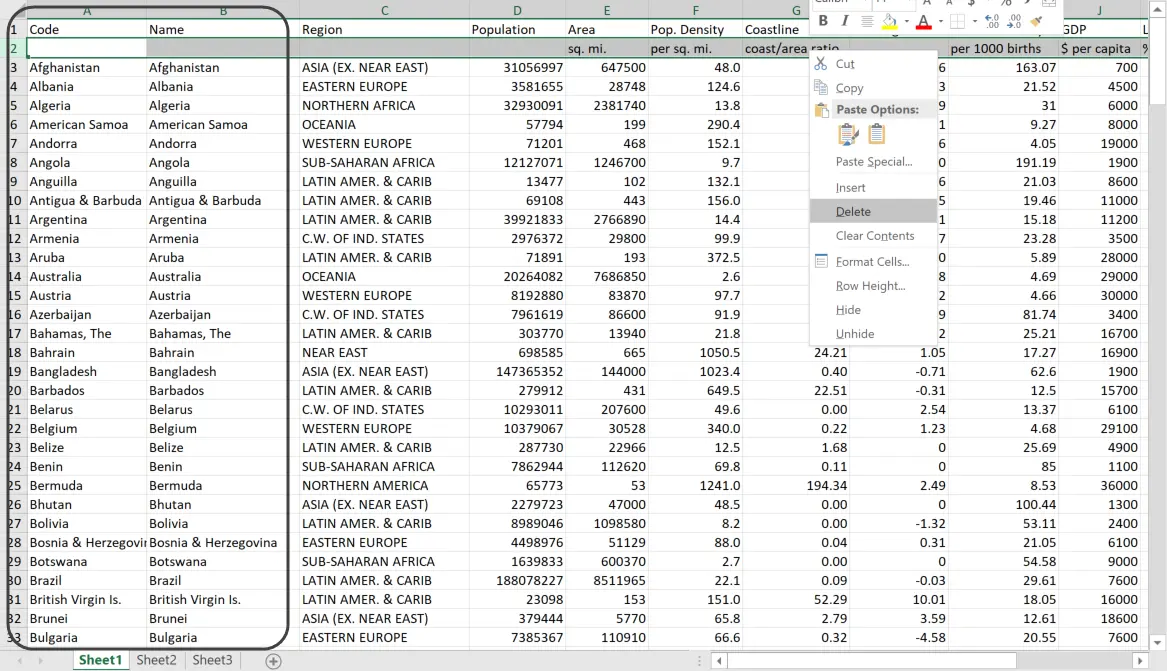Click C.W. OF IND. STATES for Belarus

(384, 410)
